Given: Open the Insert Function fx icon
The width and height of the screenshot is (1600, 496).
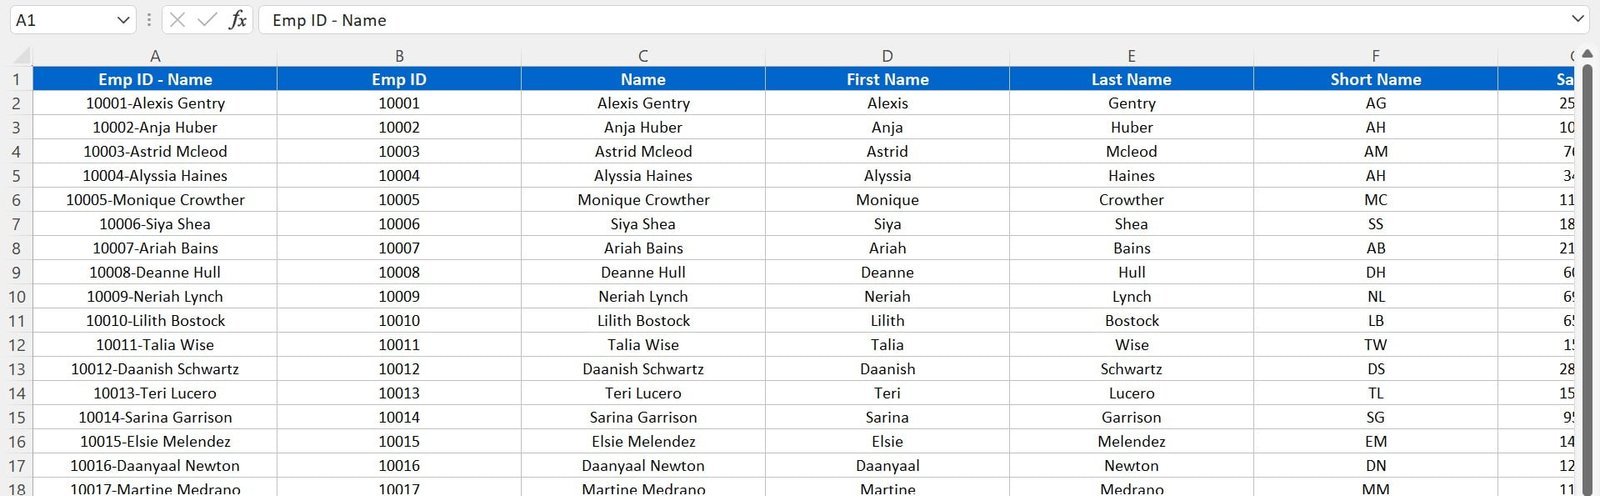Looking at the screenshot, I should [x=237, y=20].
